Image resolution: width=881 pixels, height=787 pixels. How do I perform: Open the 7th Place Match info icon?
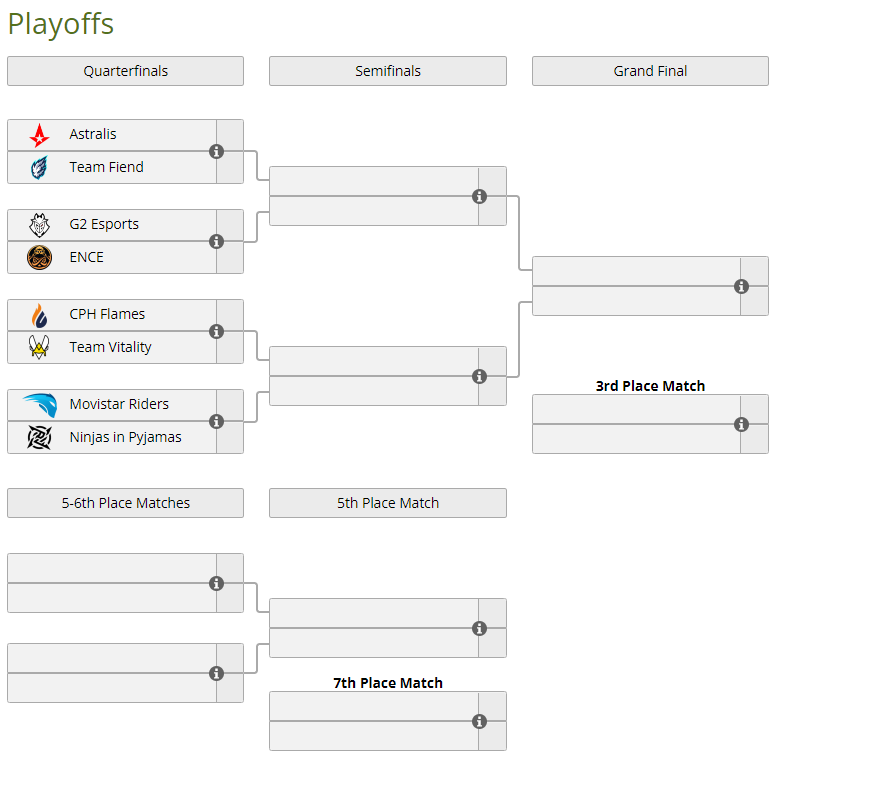(479, 721)
